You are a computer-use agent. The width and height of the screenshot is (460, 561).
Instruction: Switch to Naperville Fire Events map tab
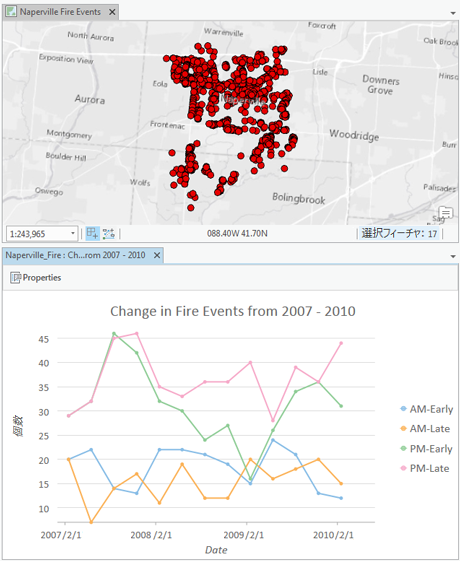click(x=60, y=12)
